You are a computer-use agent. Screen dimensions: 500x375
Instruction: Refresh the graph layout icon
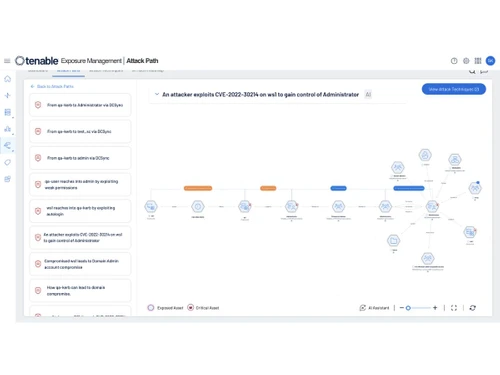[x=472, y=308]
